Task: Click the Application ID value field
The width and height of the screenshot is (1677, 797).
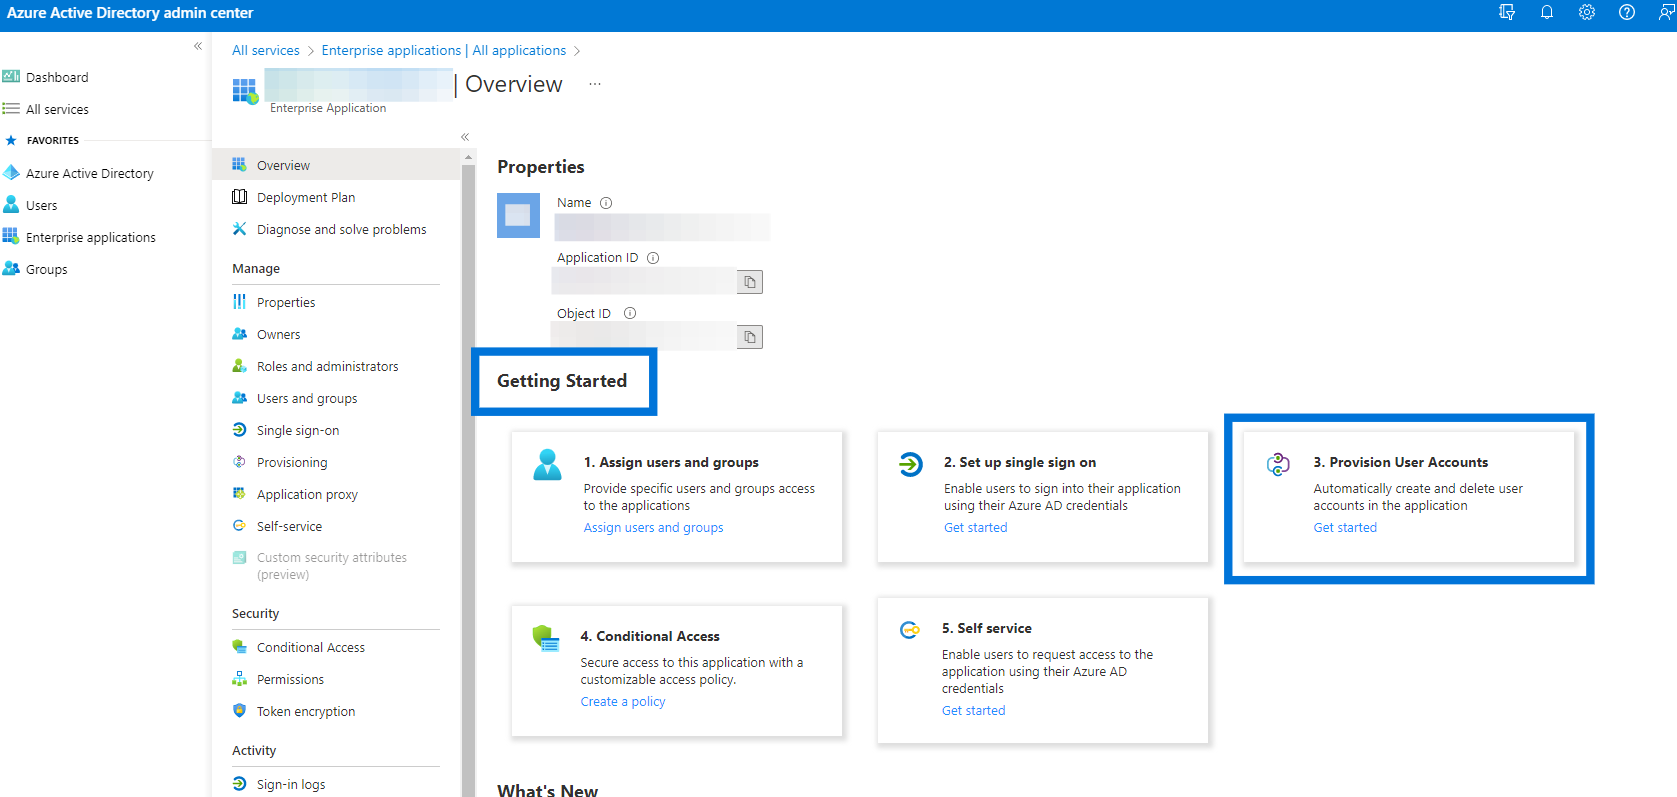Action: coord(644,282)
